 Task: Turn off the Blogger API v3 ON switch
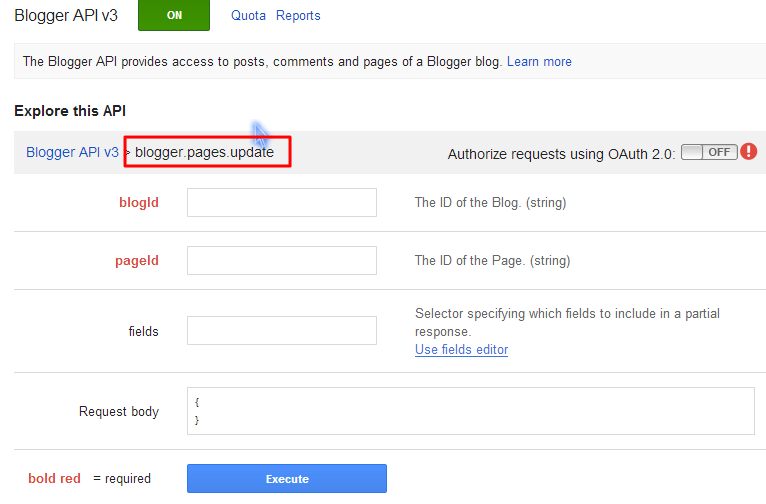coord(174,15)
